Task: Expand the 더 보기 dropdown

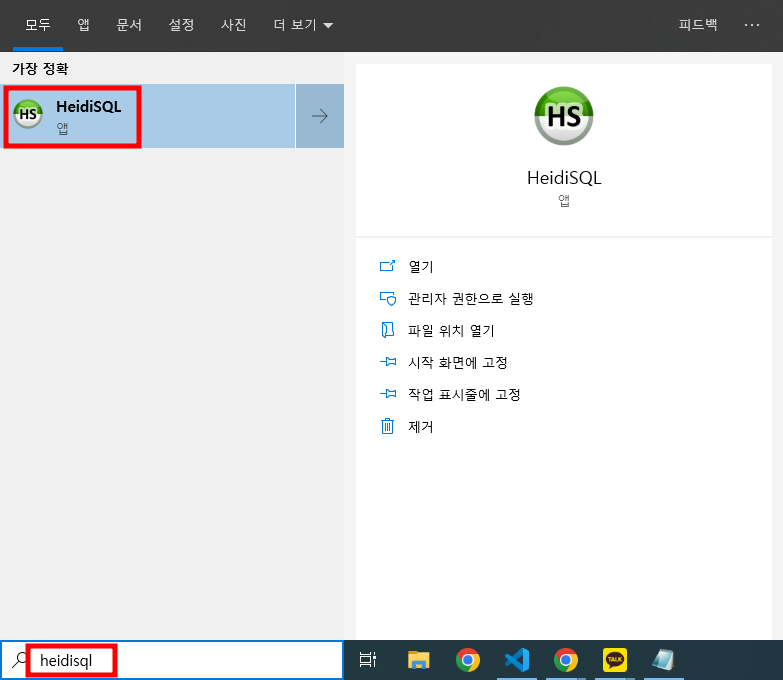Action: click(x=303, y=25)
